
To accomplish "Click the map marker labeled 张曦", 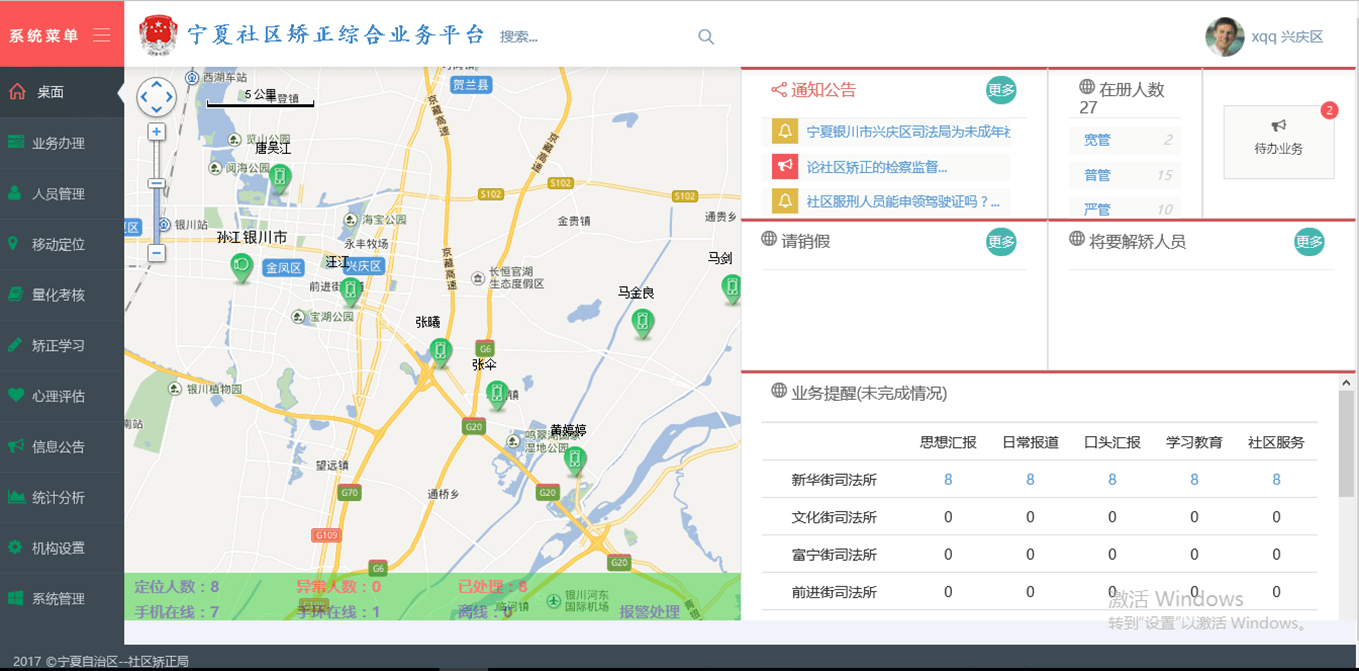I will (x=440, y=351).
